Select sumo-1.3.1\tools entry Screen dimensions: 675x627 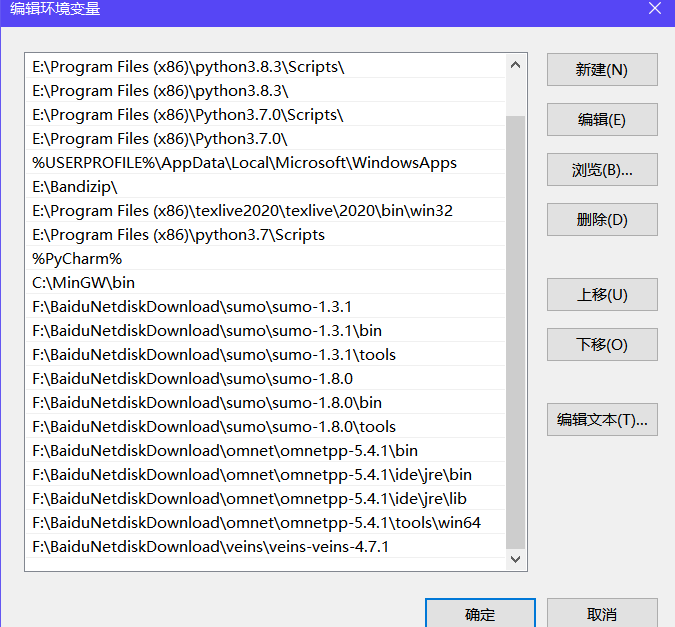[x=266, y=354]
